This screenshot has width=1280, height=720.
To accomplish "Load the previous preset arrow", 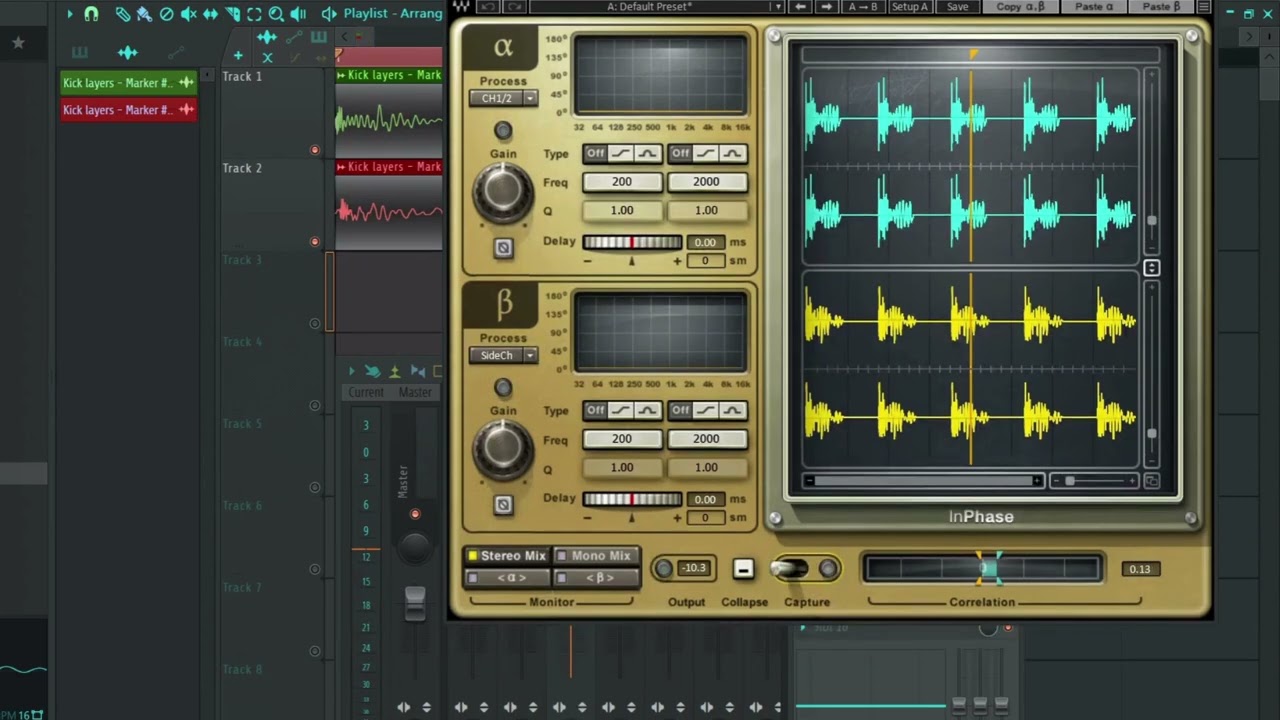I will point(800,6).
